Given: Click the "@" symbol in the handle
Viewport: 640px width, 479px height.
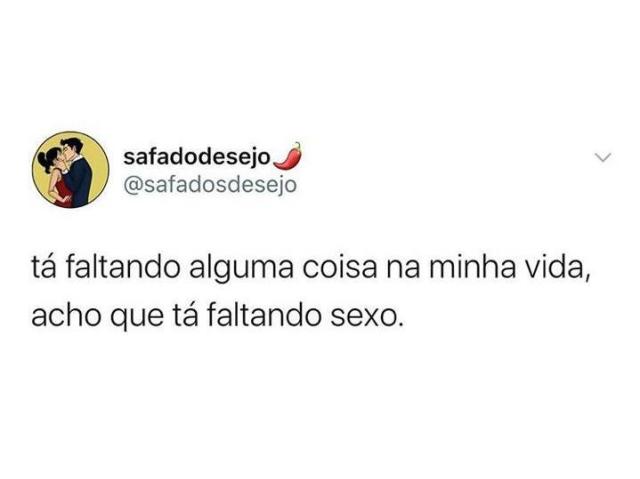Looking at the screenshot, I should point(133,186).
